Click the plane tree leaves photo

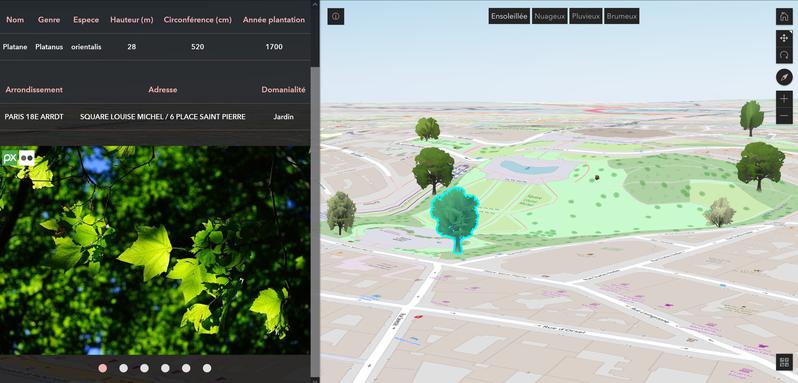(155, 250)
